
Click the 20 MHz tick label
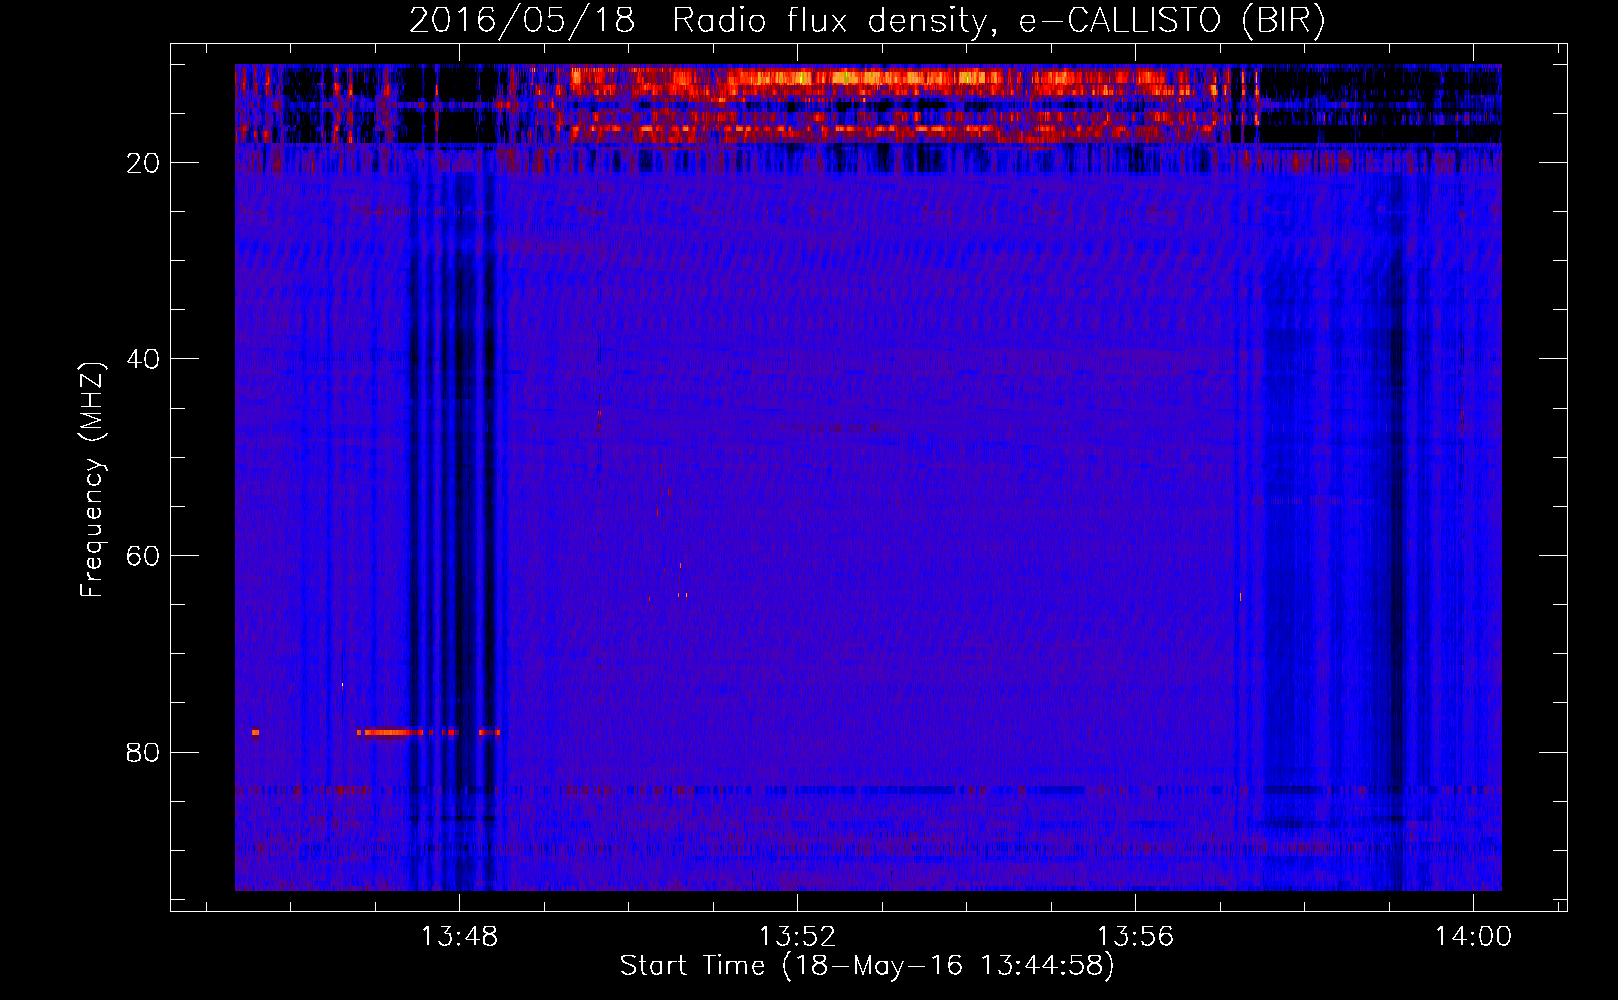(144, 163)
